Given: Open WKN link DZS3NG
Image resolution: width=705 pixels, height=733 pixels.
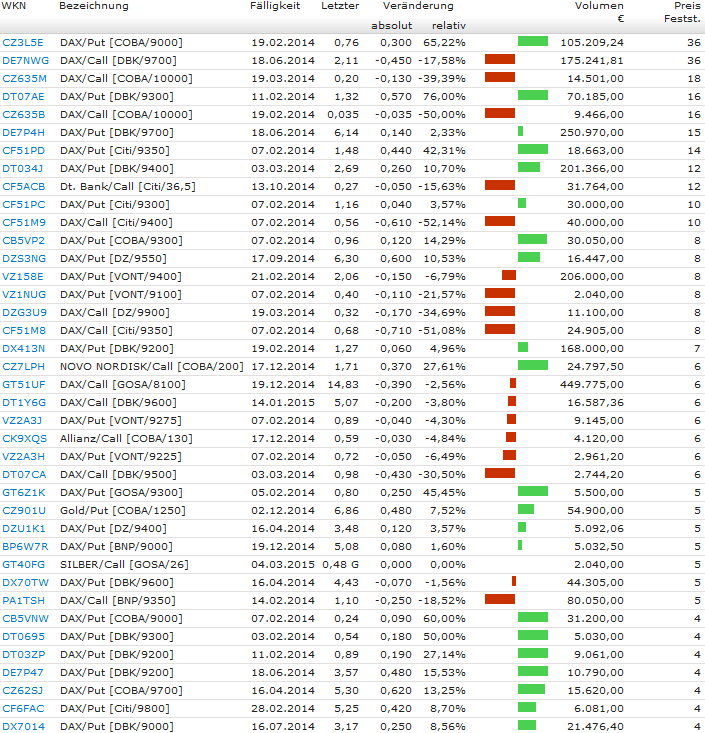Looking at the screenshot, I should tap(24, 259).
